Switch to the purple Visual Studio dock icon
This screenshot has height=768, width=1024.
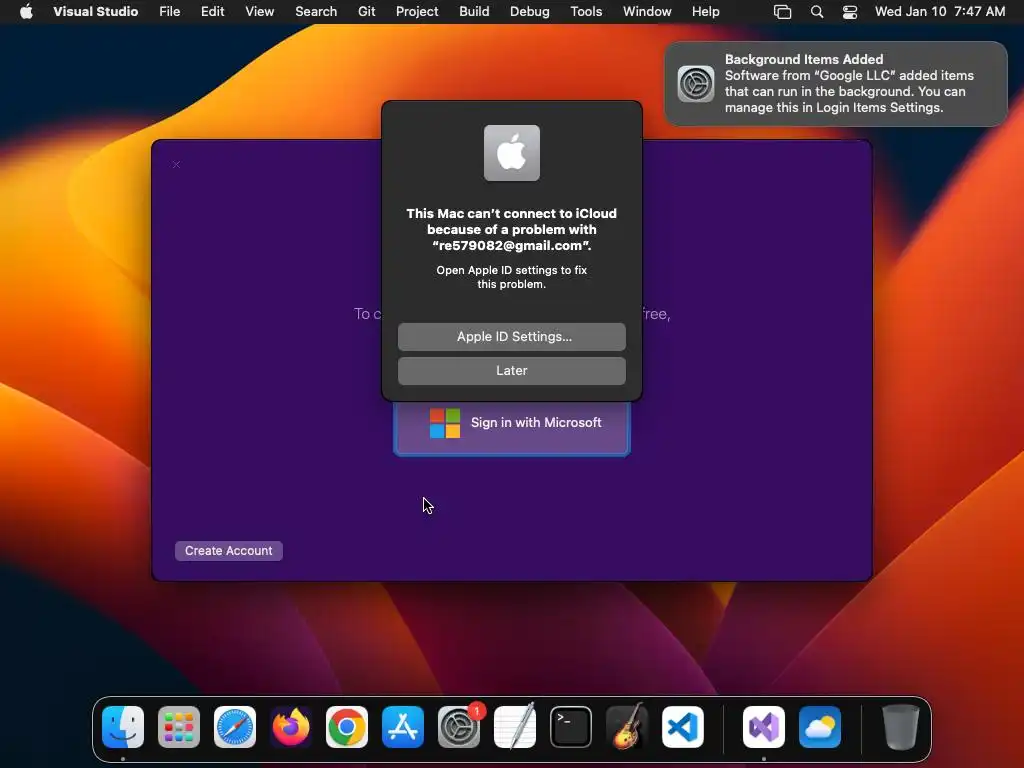pyautogui.click(x=764, y=727)
